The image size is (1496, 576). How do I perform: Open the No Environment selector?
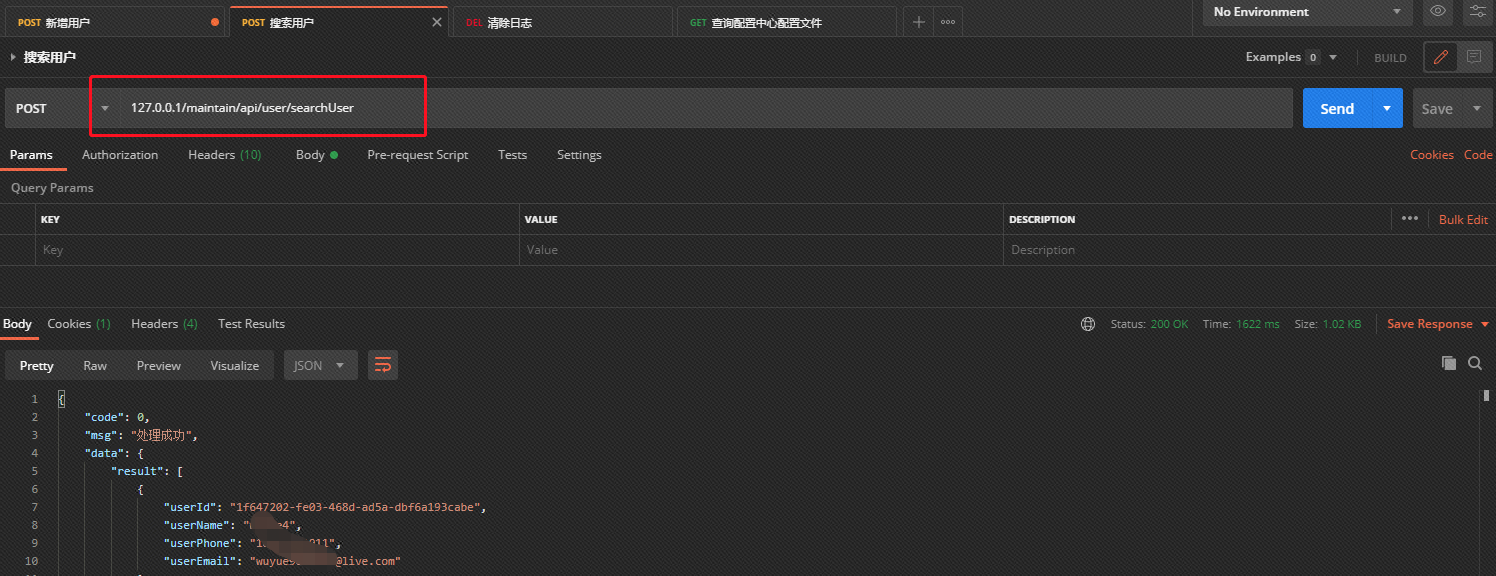(x=1300, y=12)
